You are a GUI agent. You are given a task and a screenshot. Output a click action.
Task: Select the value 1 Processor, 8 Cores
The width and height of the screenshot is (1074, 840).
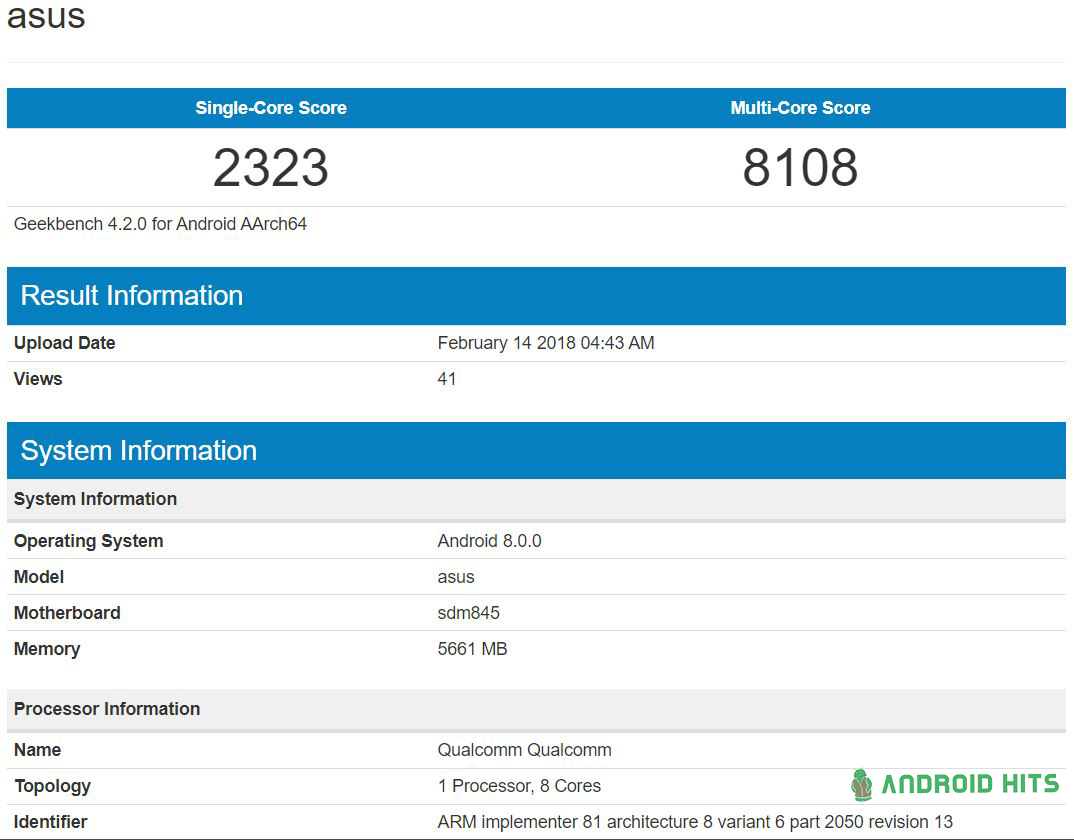click(520, 786)
